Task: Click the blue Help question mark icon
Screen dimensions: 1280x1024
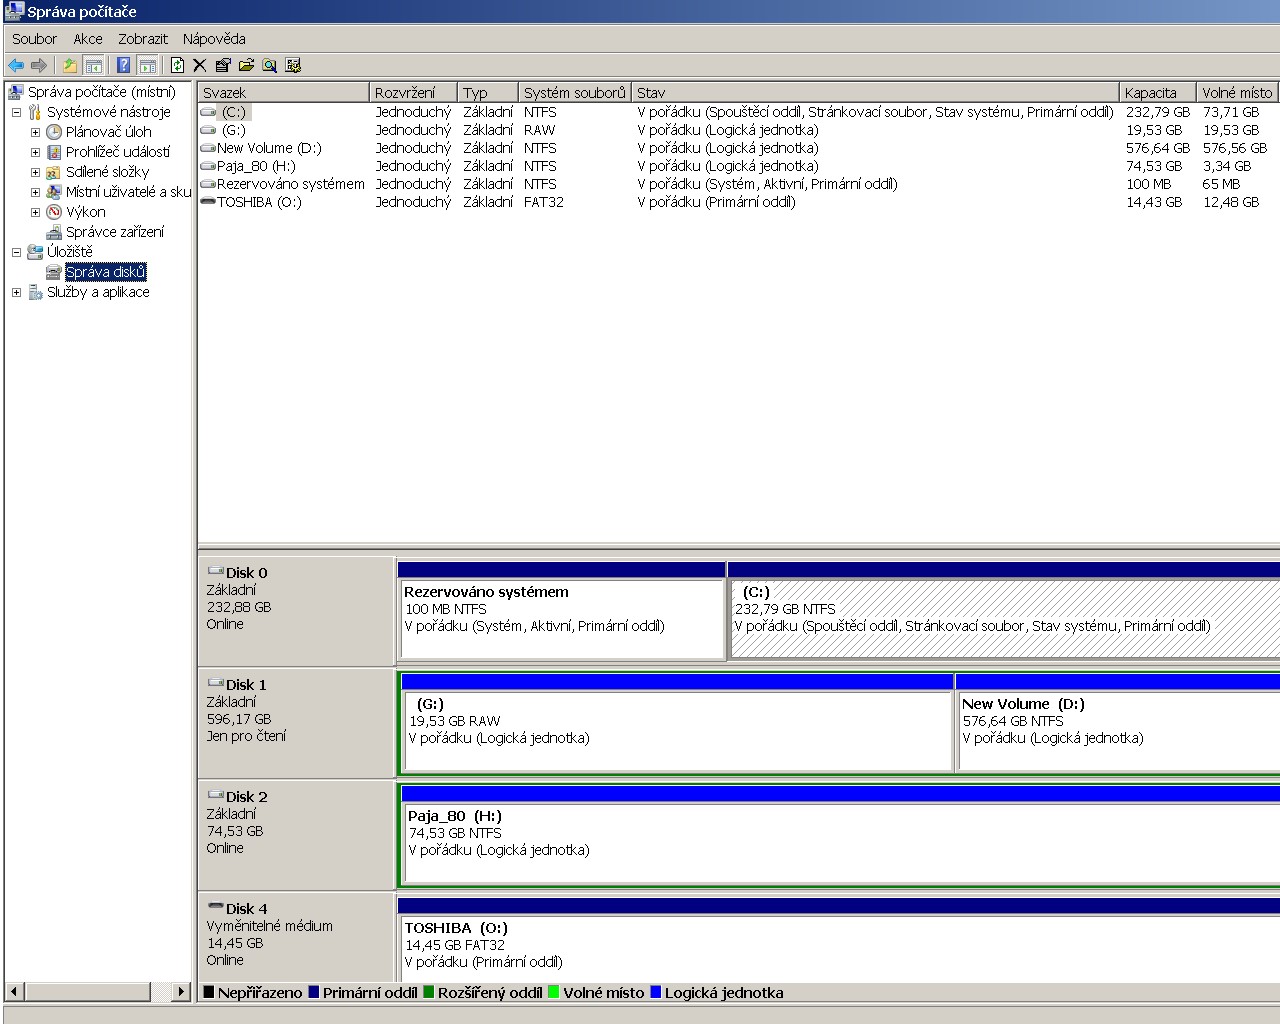Action: [123, 66]
